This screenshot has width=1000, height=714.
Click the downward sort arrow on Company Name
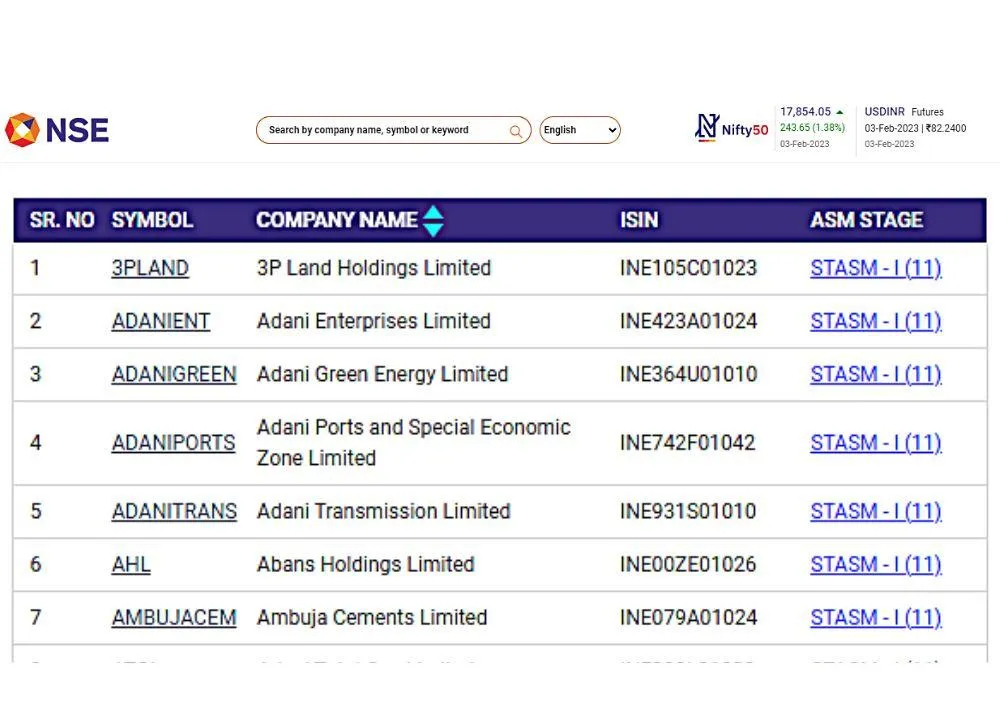pos(432,227)
